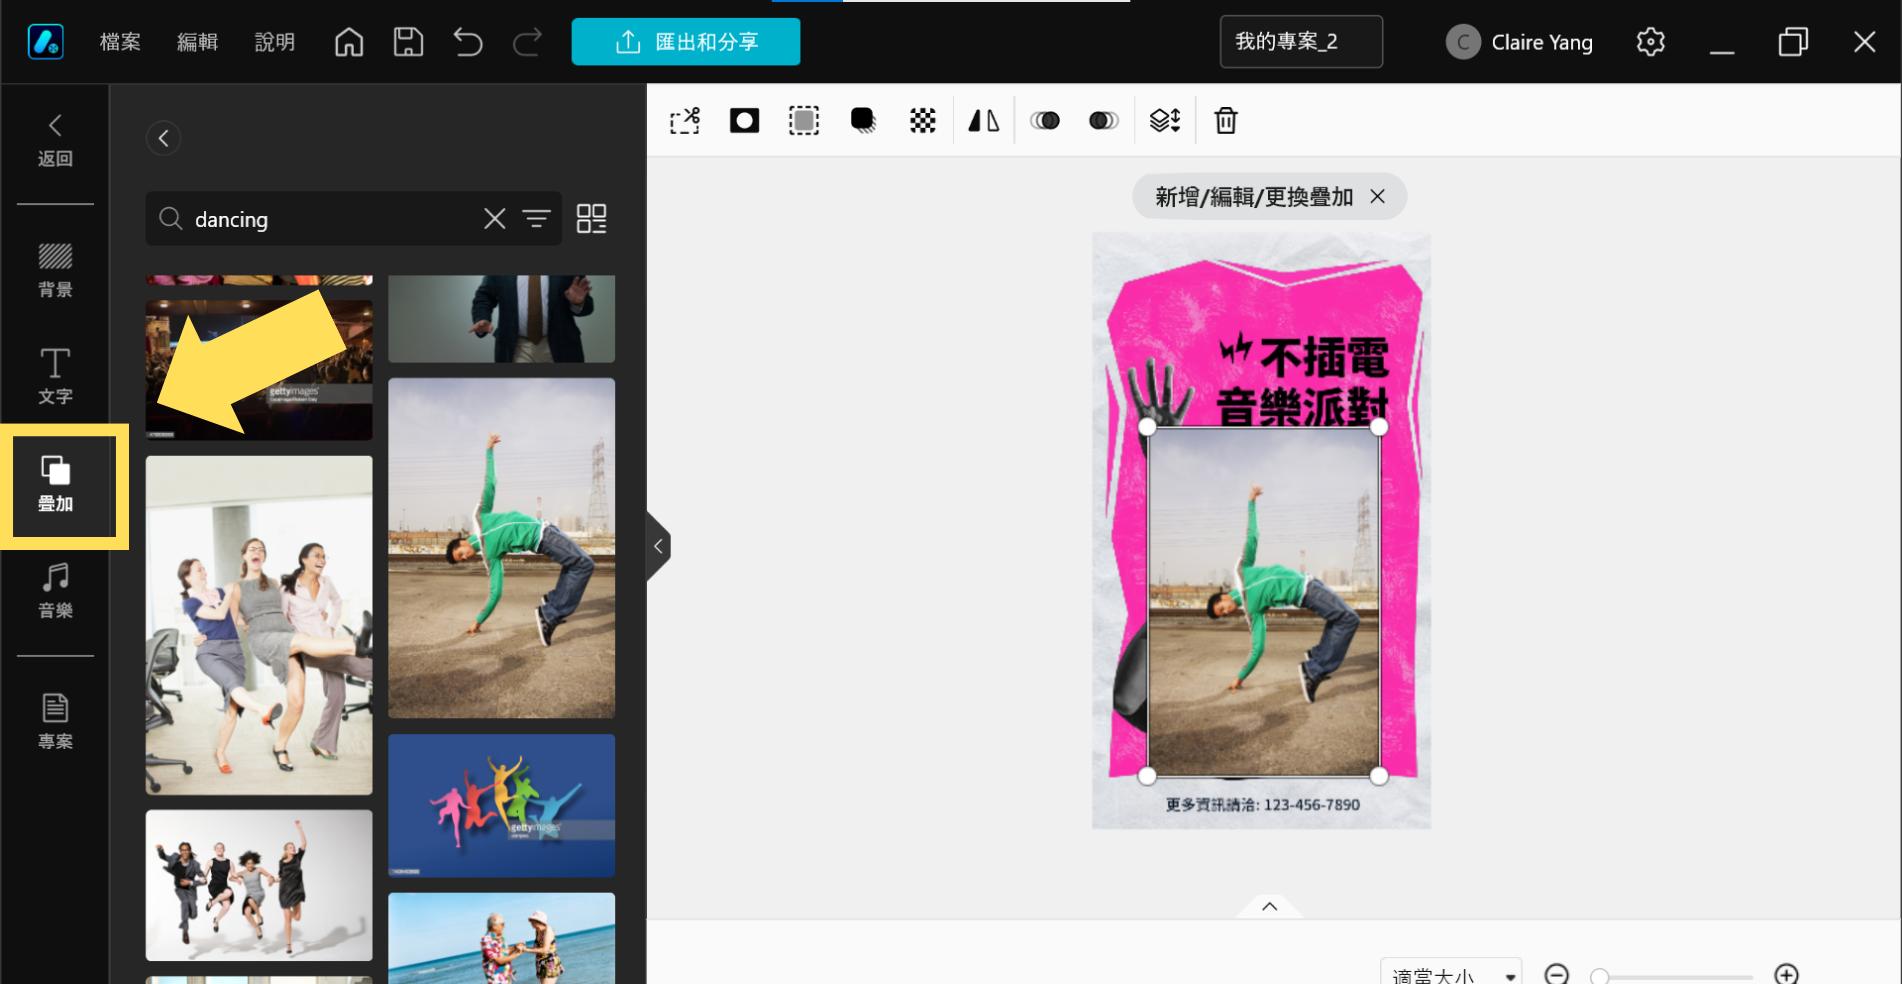Open the opacity checkerboard tool
The height and width of the screenshot is (984, 1902).
tap(923, 121)
